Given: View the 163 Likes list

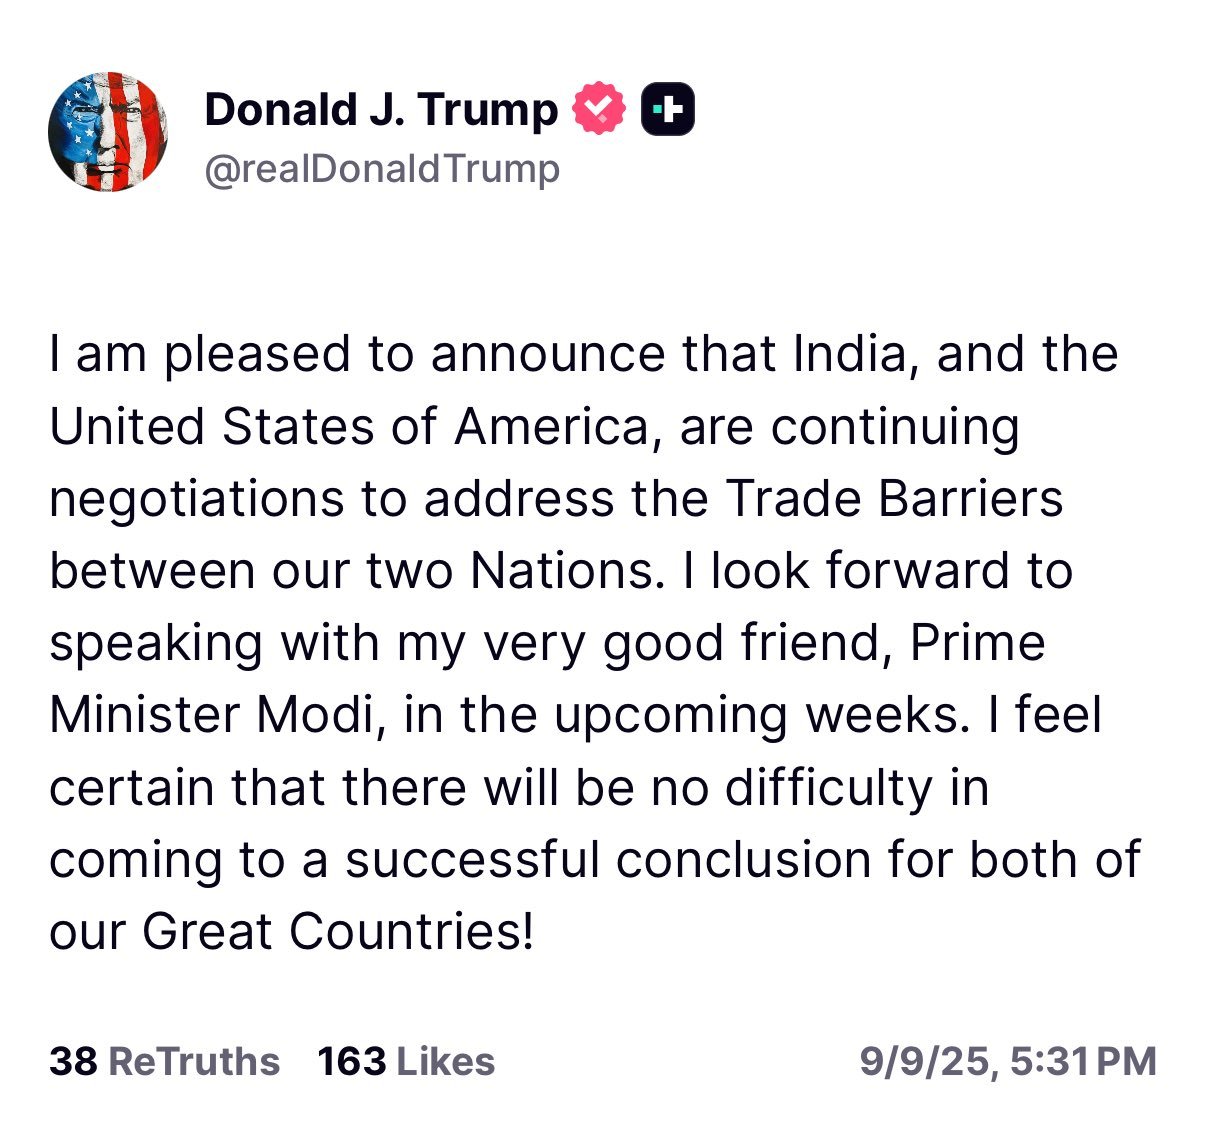Looking at the screenshot, I should [x=406, y=1061].
